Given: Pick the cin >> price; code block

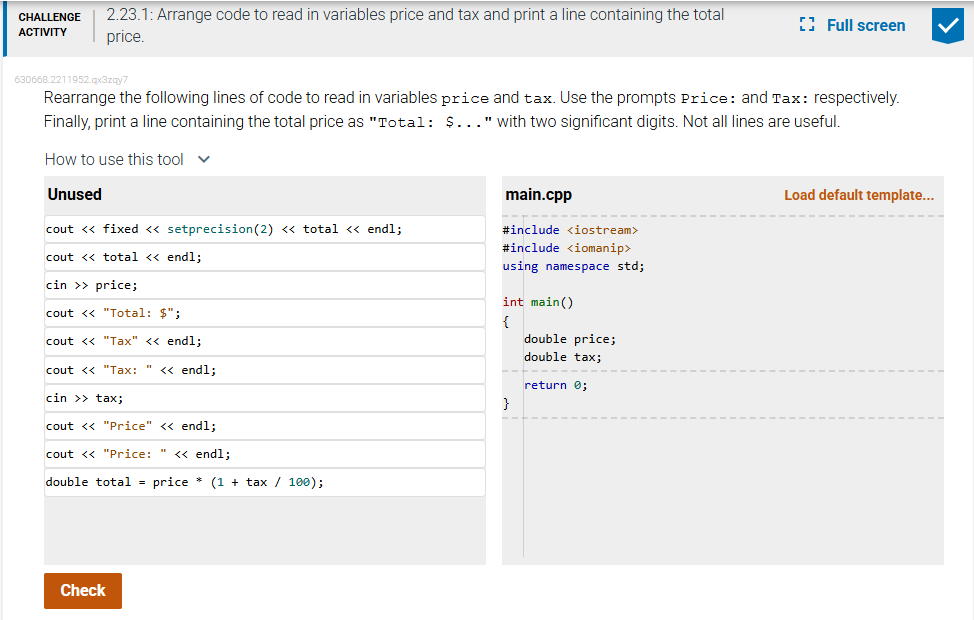Looking at the screenshot, I should pos(265,285).
